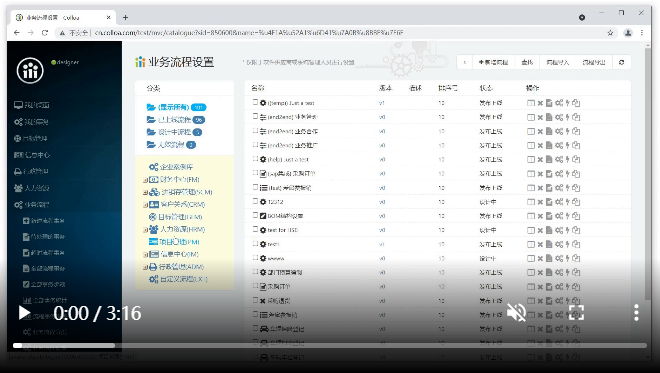660x373 pixels.
Task: Bookmark this page with the star icon
Action: pyautogui.click(x=610, y=32)
